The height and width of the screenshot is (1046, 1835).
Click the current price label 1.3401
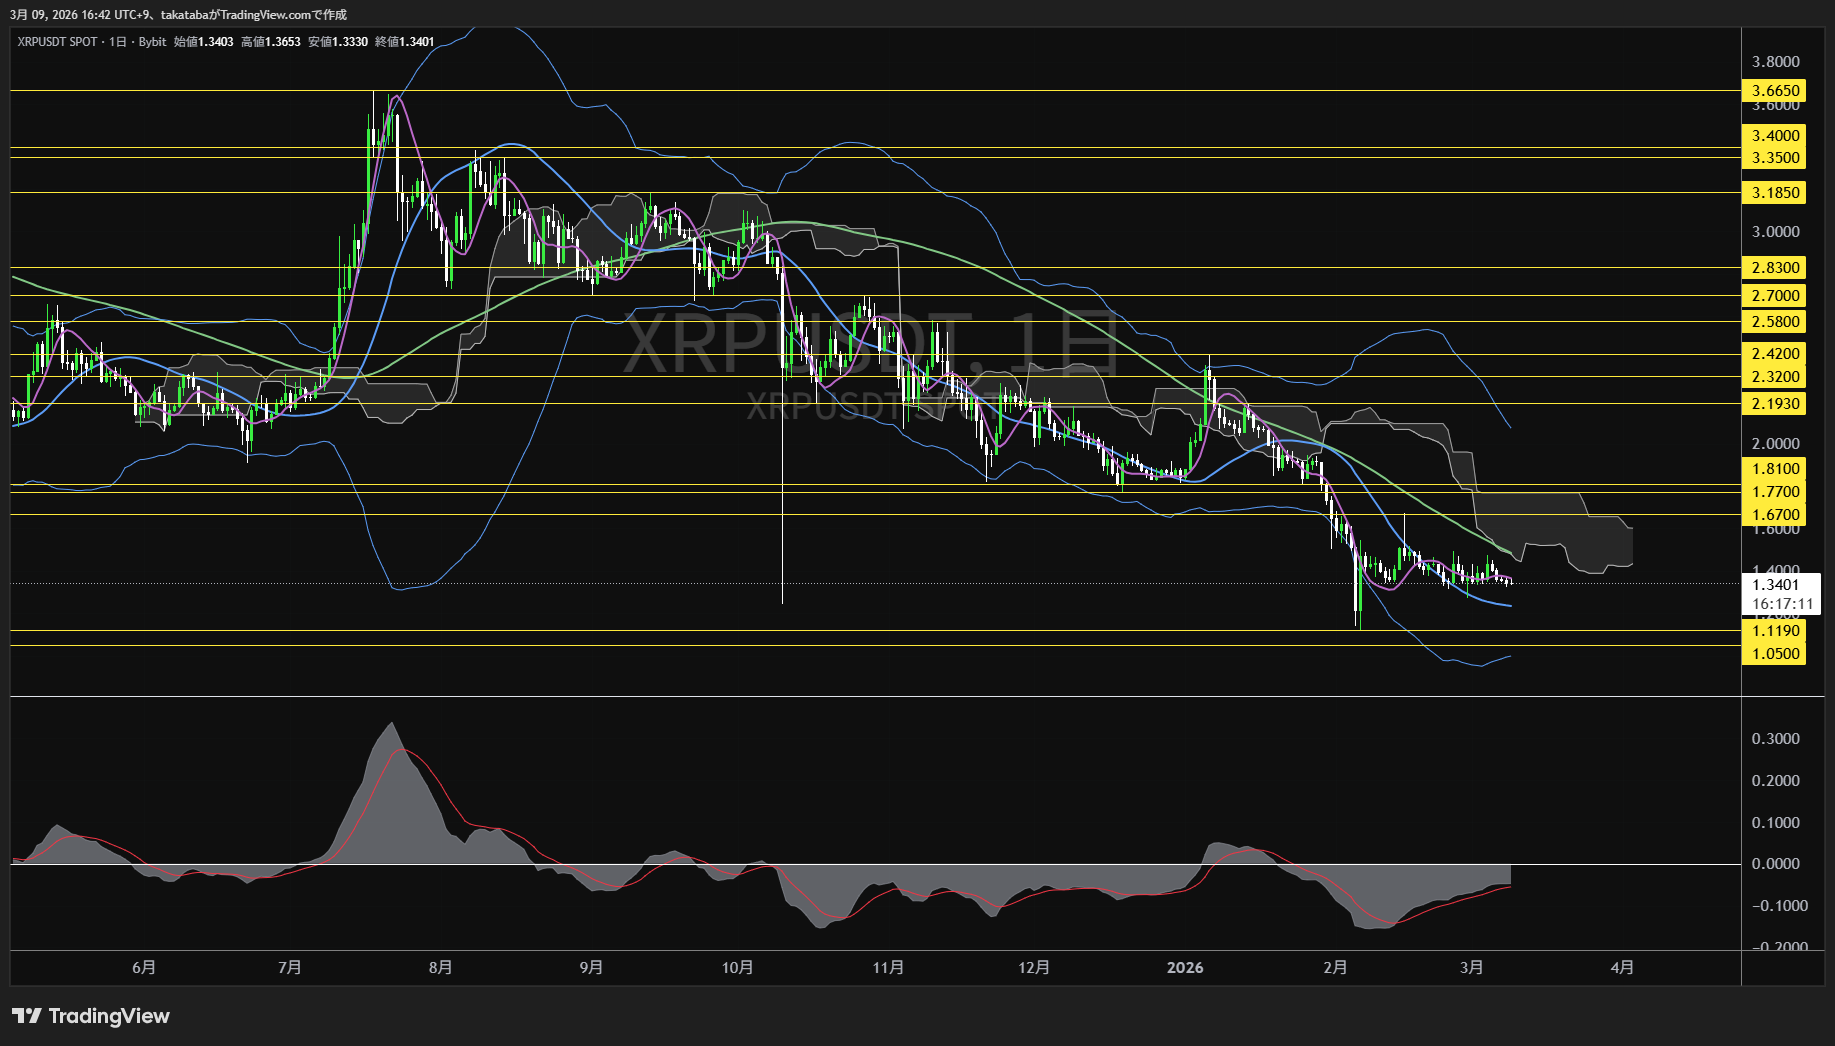coord(1775,585)
